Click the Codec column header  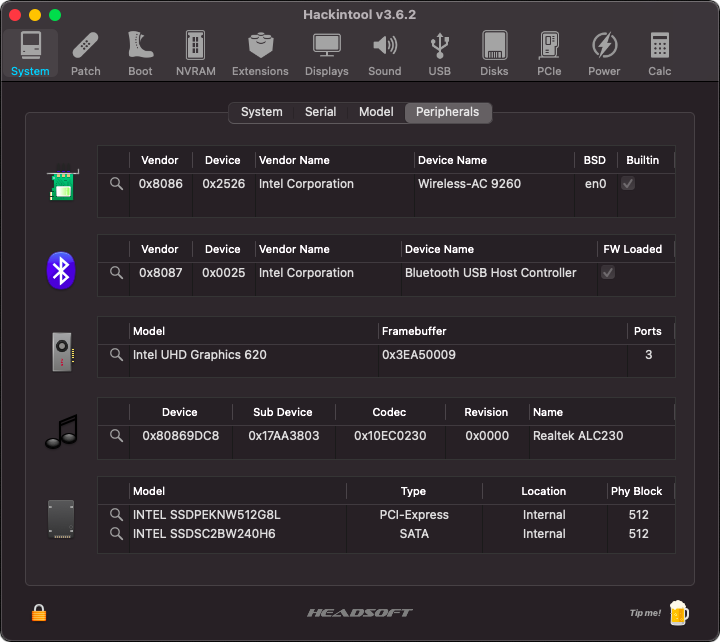click(389, 412)
